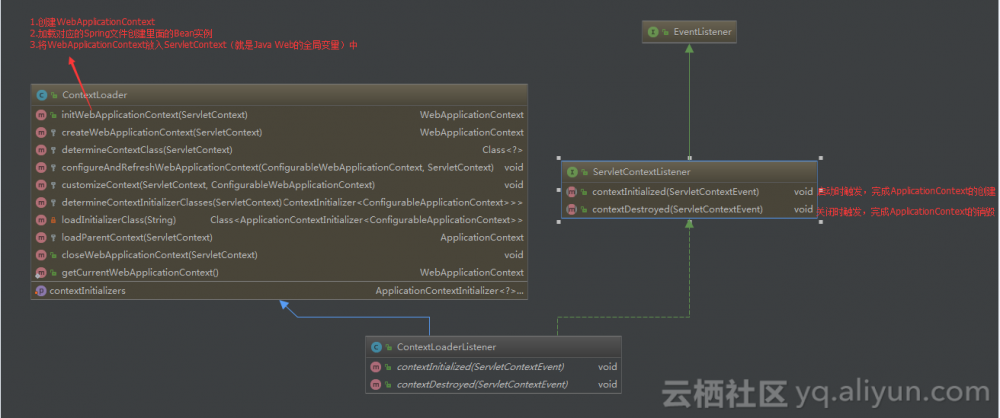This screenshot has width=1000, height=418.
Task: Click the method icon beside getCurrentWebApplicationContext
Action: (41, 272)
